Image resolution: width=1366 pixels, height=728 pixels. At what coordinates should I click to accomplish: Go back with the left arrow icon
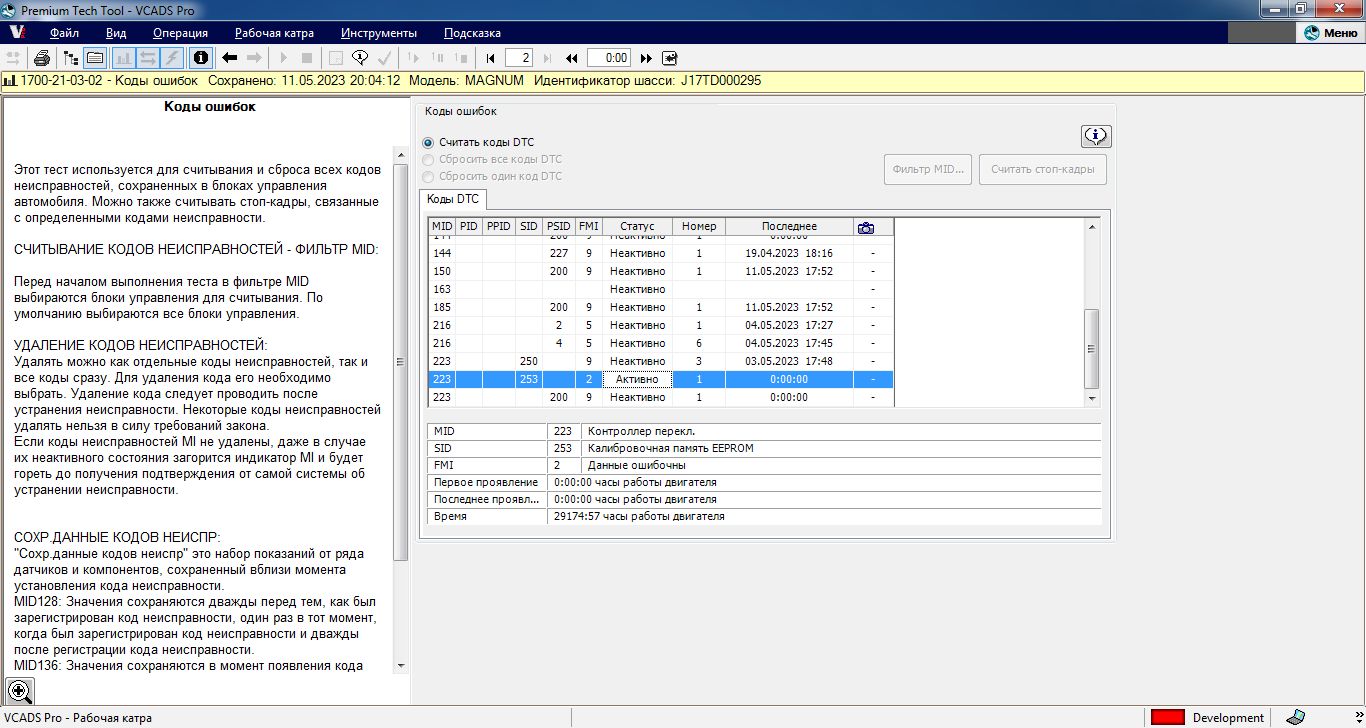pyautogui.click(x=229, y=58)
